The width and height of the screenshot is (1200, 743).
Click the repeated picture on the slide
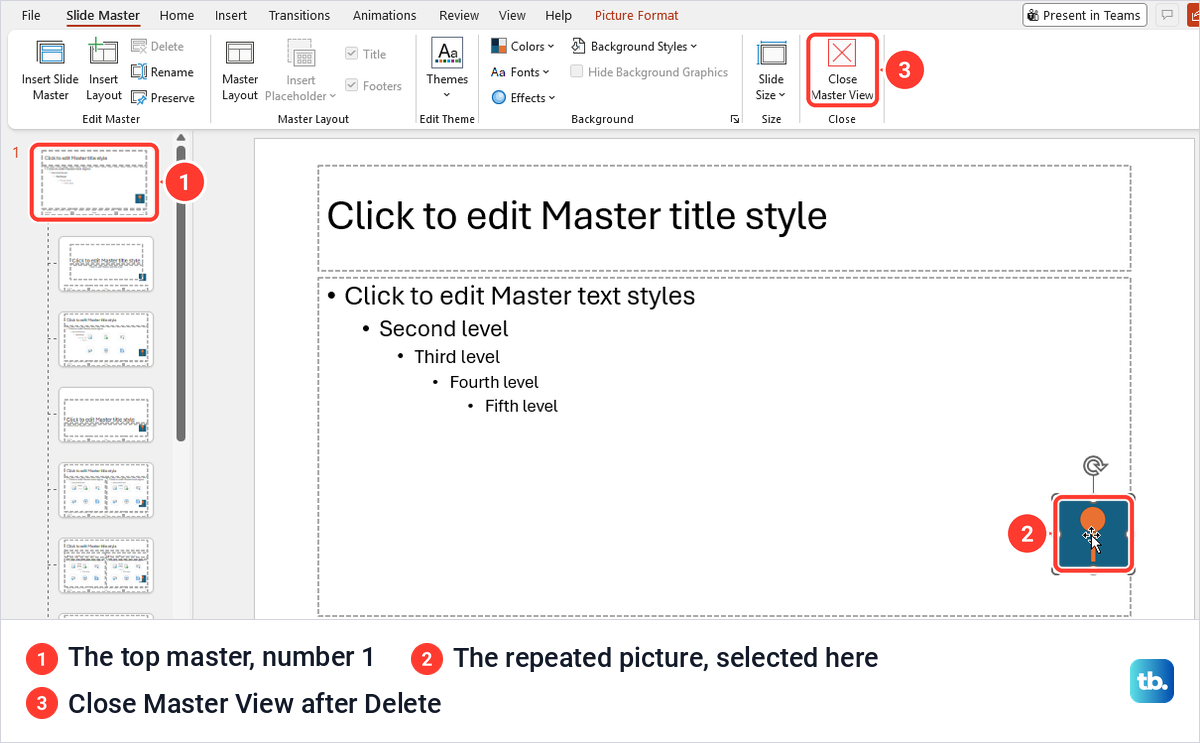(1093, 535)
